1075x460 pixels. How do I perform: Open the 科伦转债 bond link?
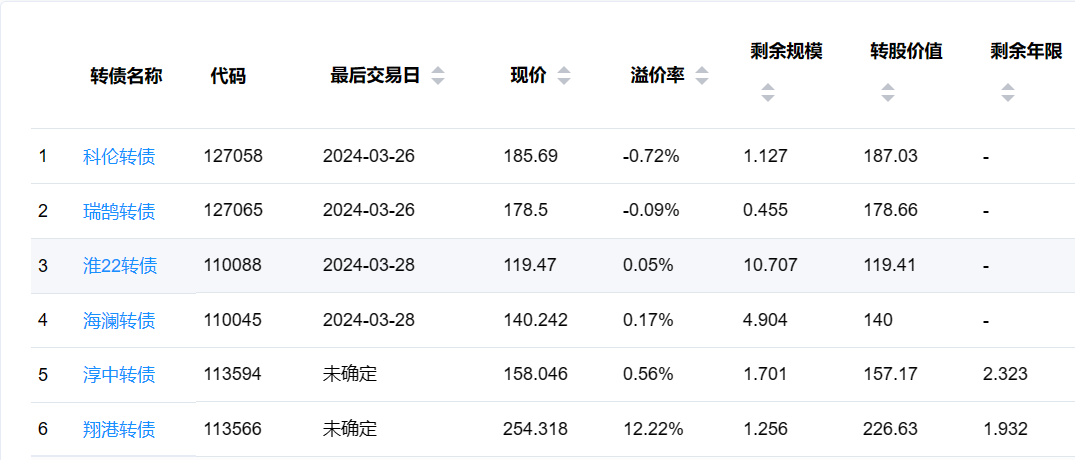[x=119, y=156]
